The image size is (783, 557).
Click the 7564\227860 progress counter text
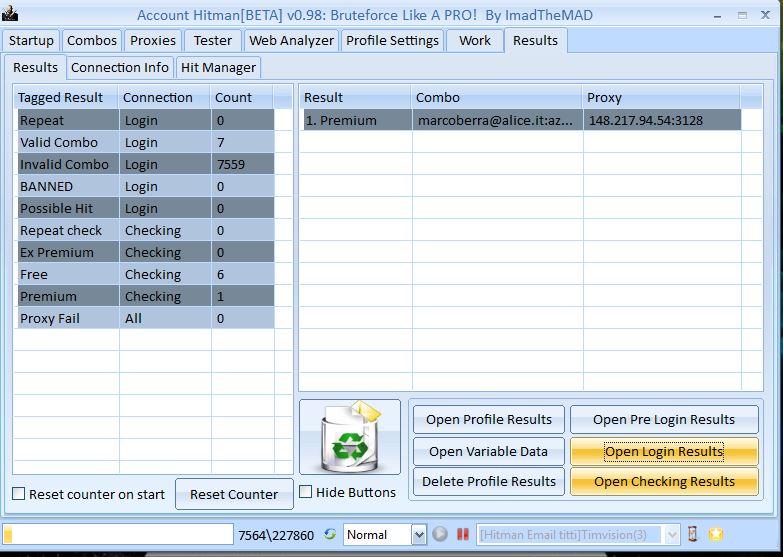pyautogui.click(x=276, y=535)
